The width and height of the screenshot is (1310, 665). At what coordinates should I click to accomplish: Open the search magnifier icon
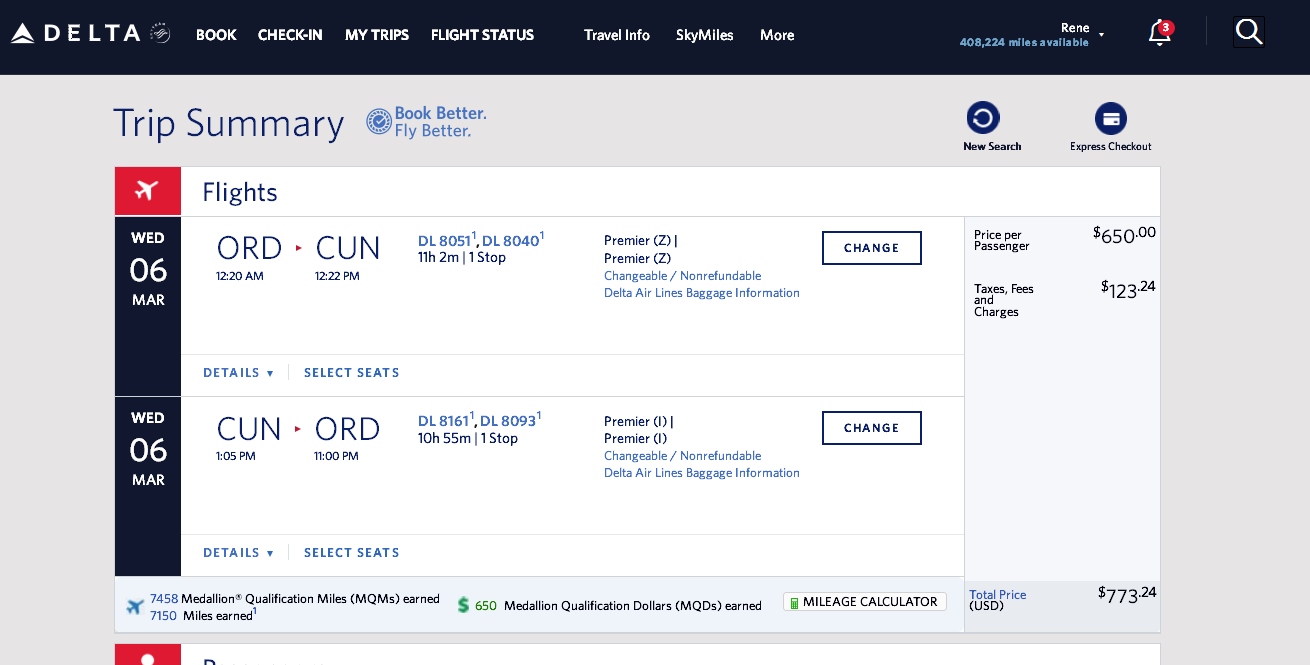click(1249, 31)
